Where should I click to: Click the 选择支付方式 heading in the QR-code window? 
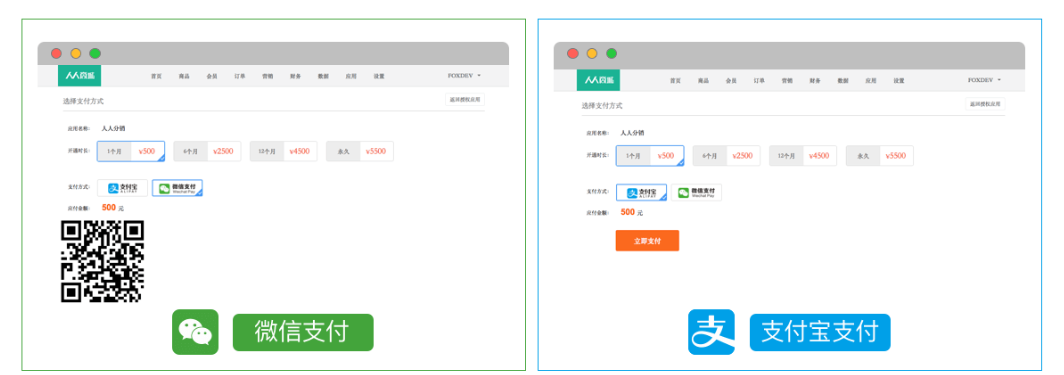point(83,101)
